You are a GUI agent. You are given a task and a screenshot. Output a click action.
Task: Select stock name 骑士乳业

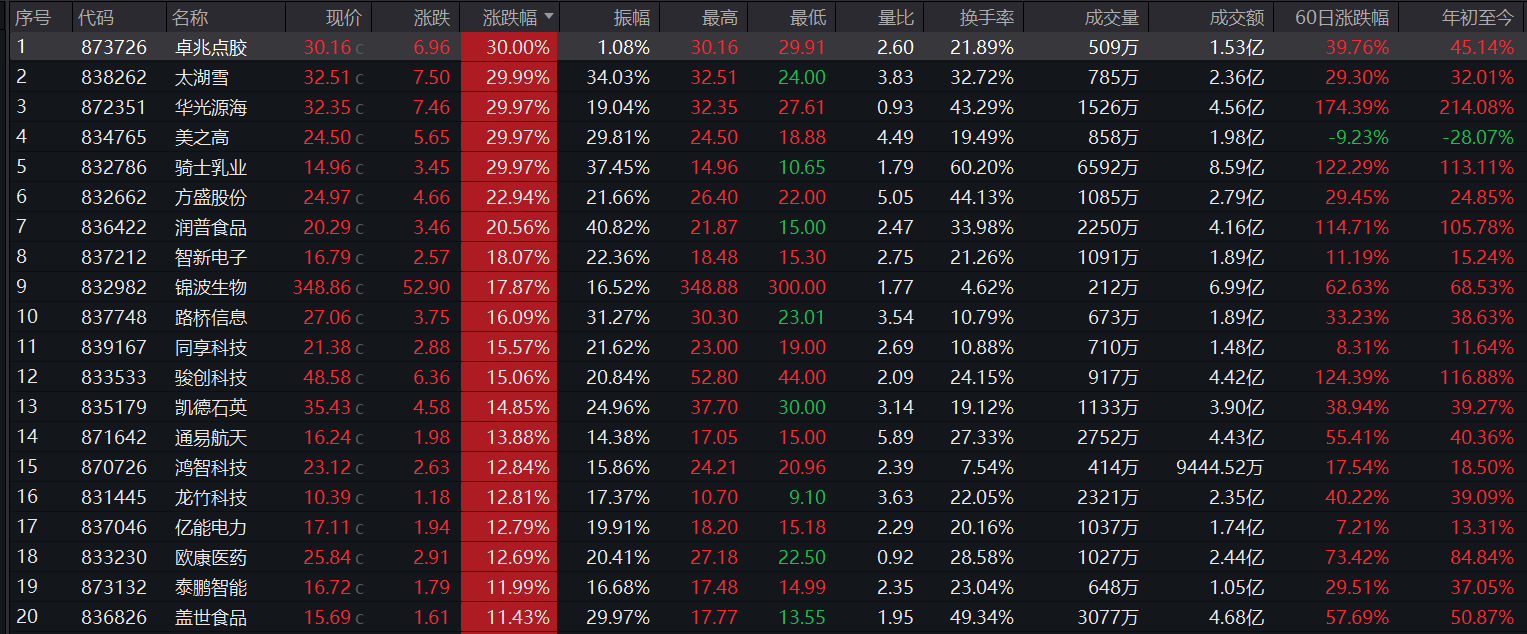(210, 167)
